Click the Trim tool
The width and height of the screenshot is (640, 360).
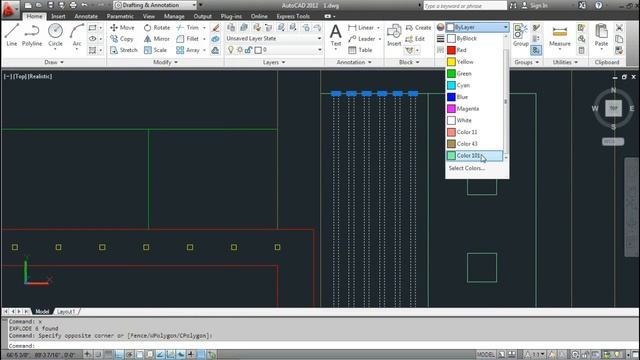(x=188, y=27)
